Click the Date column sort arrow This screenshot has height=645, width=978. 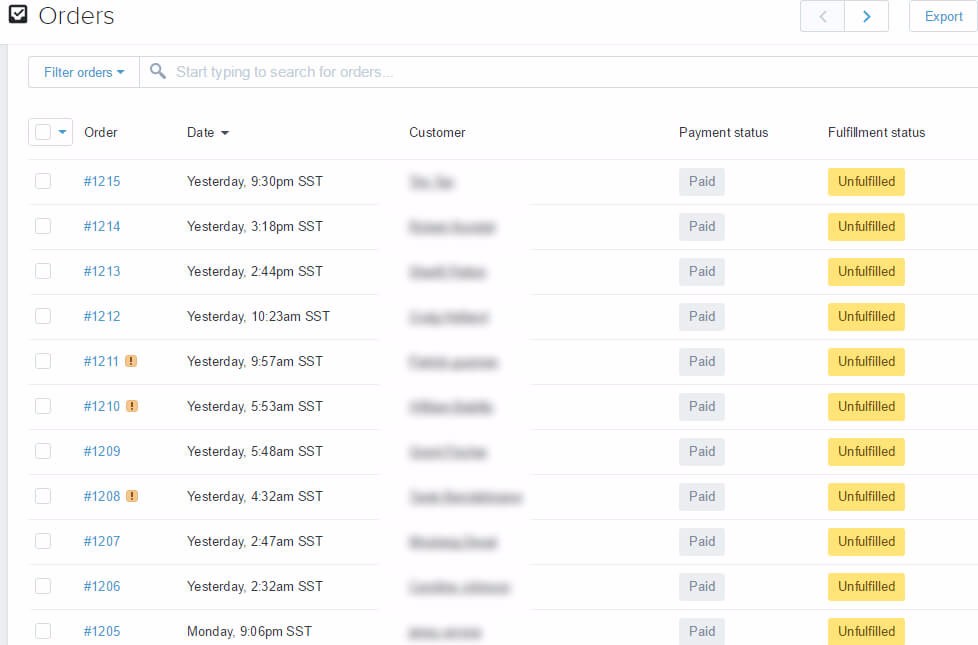[x=225, y=133]
